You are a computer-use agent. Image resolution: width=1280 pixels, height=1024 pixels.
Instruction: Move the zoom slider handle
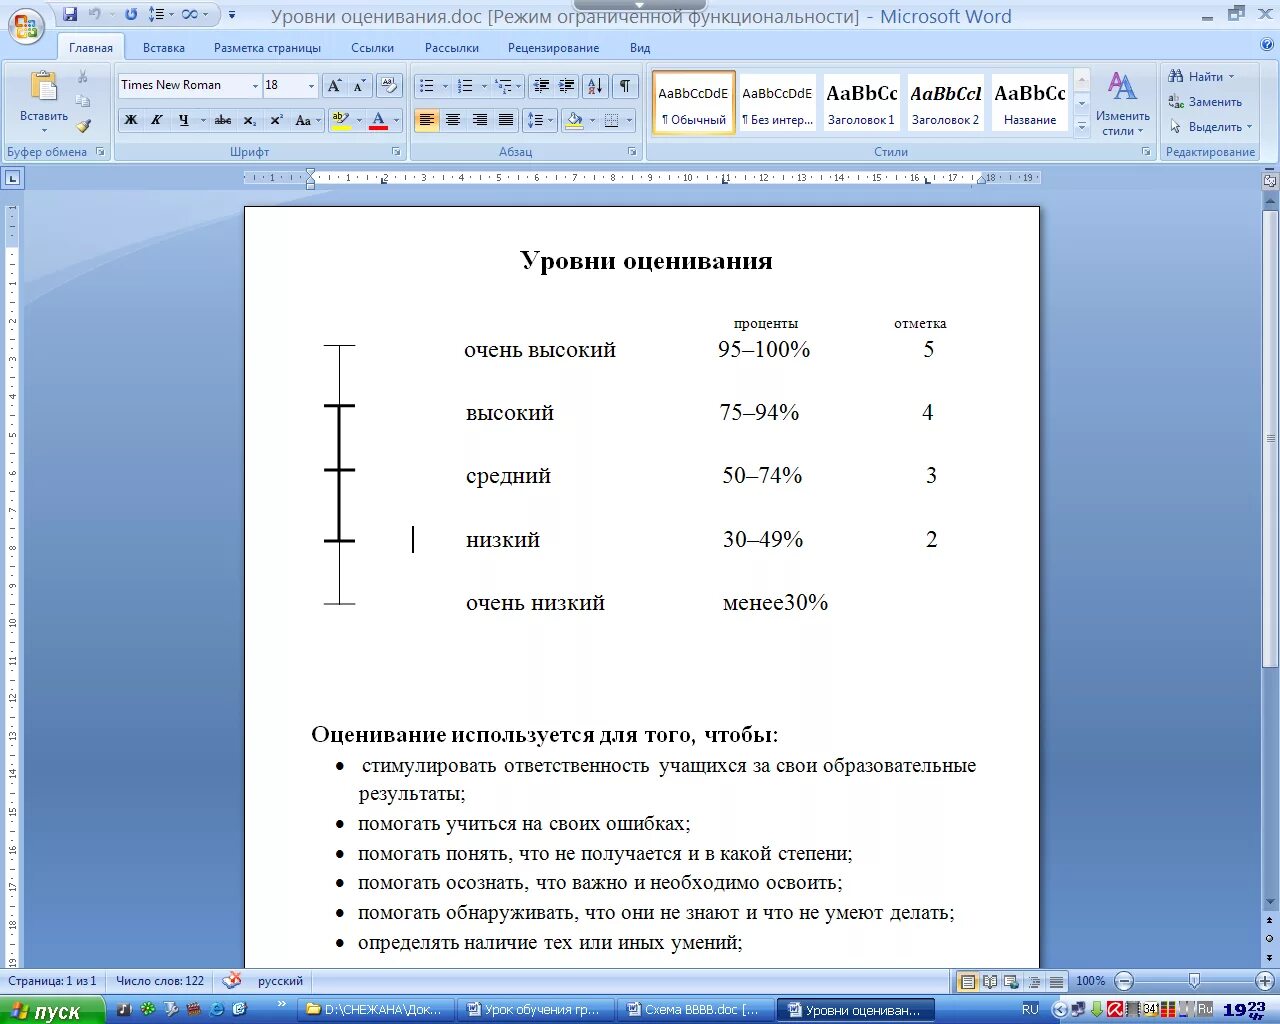[1194, 981]
